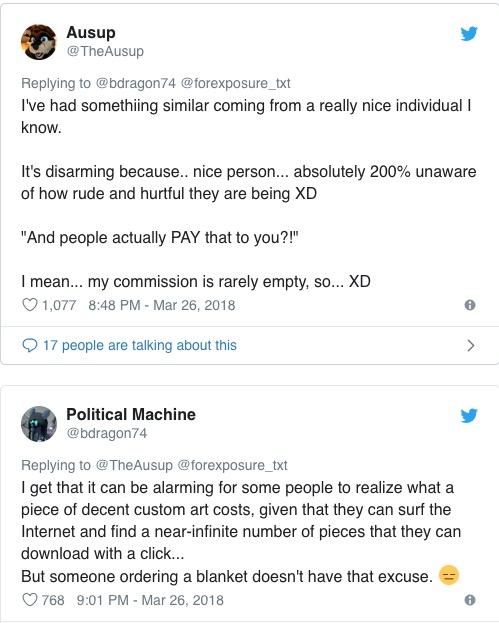Like Political Machine's tweet with the heart icon
This screenshot has height=623, width=499.
30,600
